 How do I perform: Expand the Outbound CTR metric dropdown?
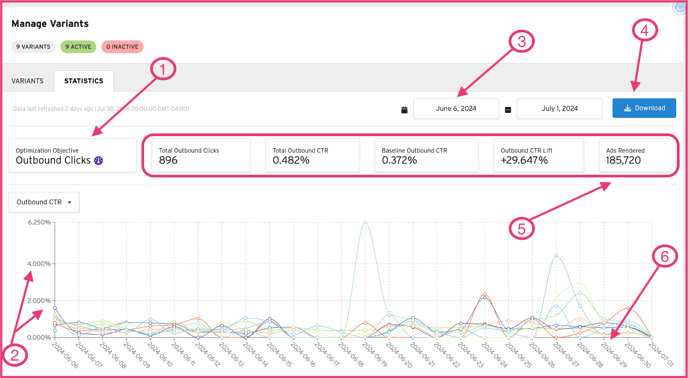pyautogui.click(x=44, y=202)
